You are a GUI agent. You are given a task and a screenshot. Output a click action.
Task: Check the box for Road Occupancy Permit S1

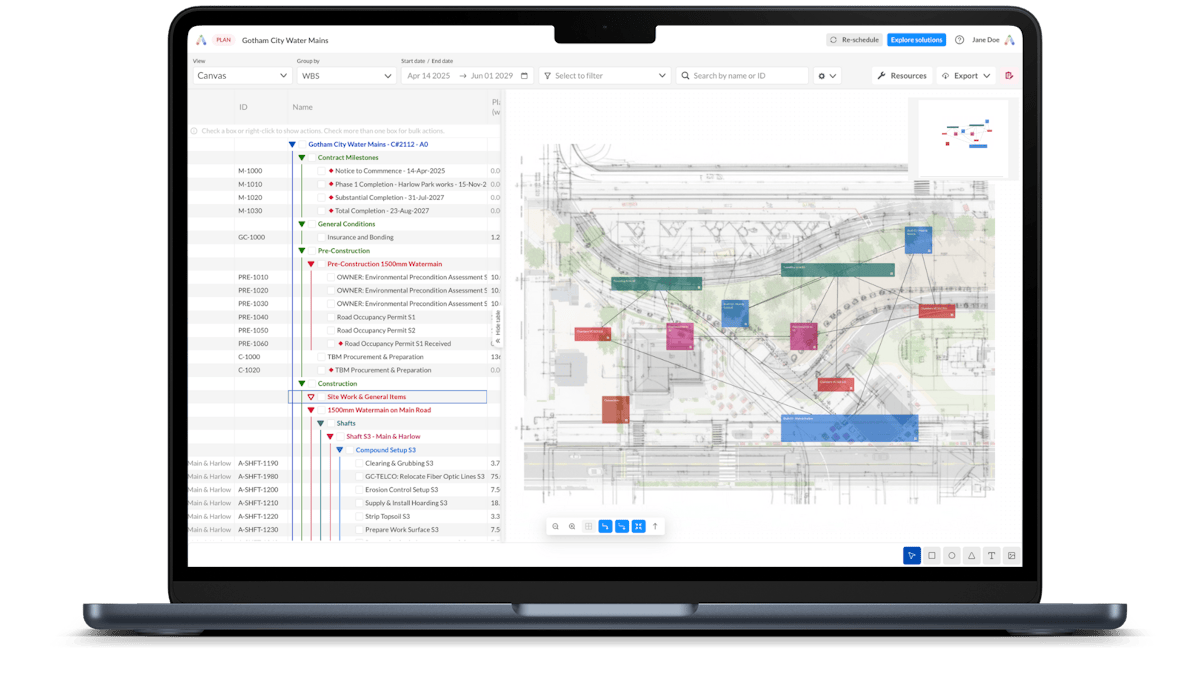pos(331,317)
